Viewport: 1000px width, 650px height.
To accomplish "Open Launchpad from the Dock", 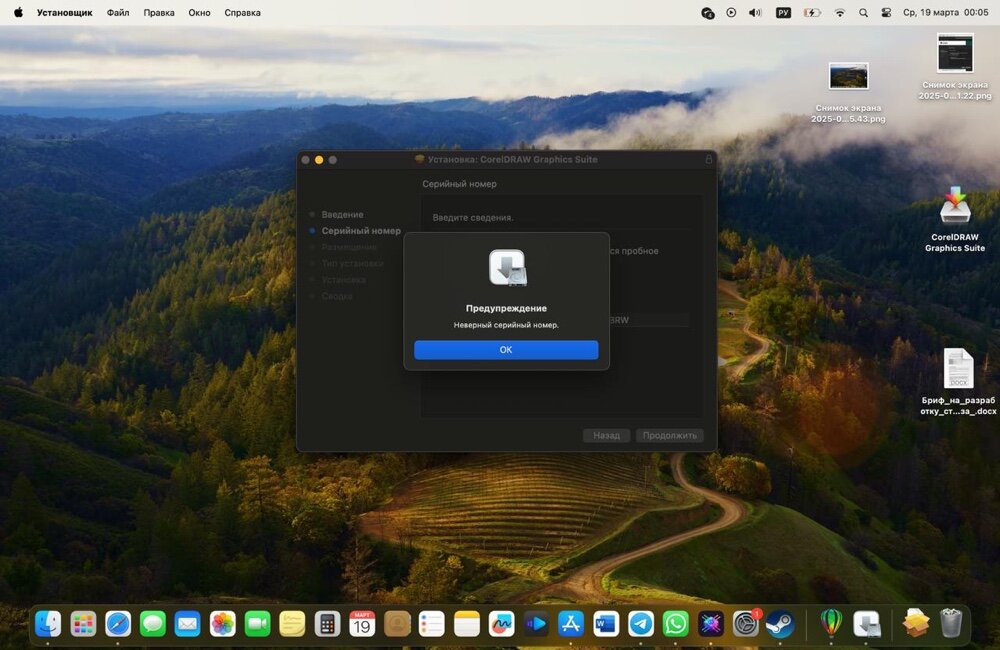I will click(83, 624).
